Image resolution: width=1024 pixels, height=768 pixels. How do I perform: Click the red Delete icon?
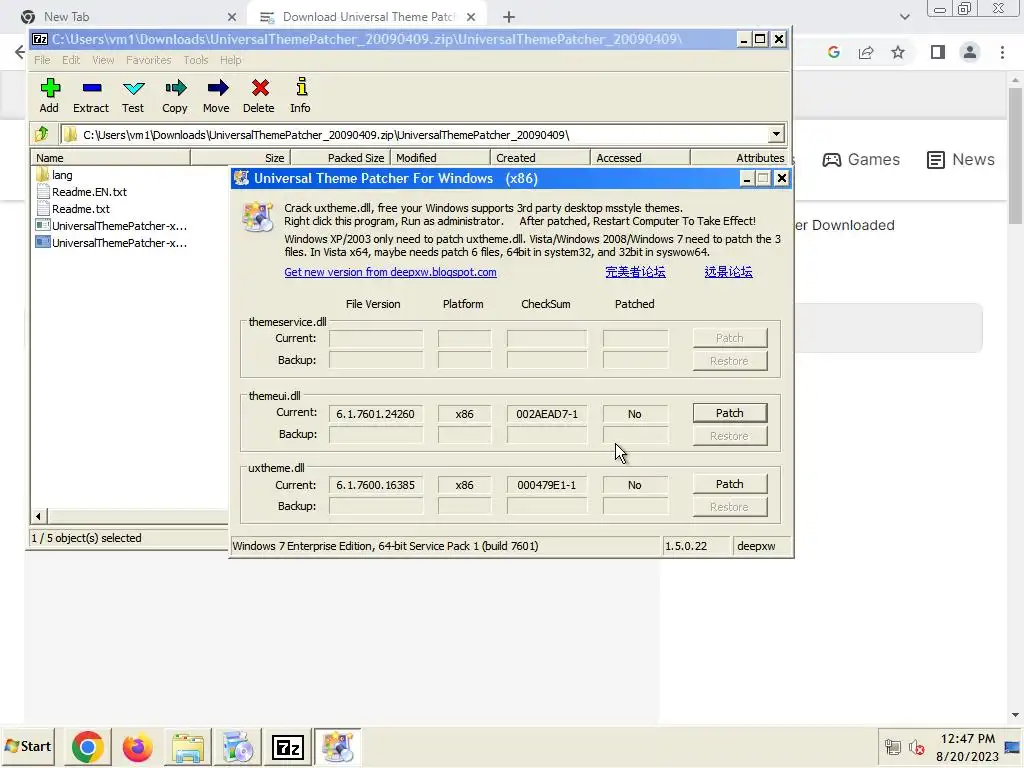[x=259, y=95]
